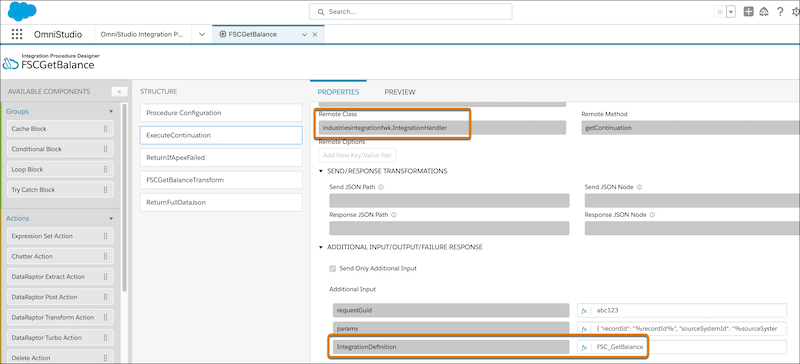Click the Delete Action drag handle
This screenshot has height=364, width=800.
coord(106,358)
